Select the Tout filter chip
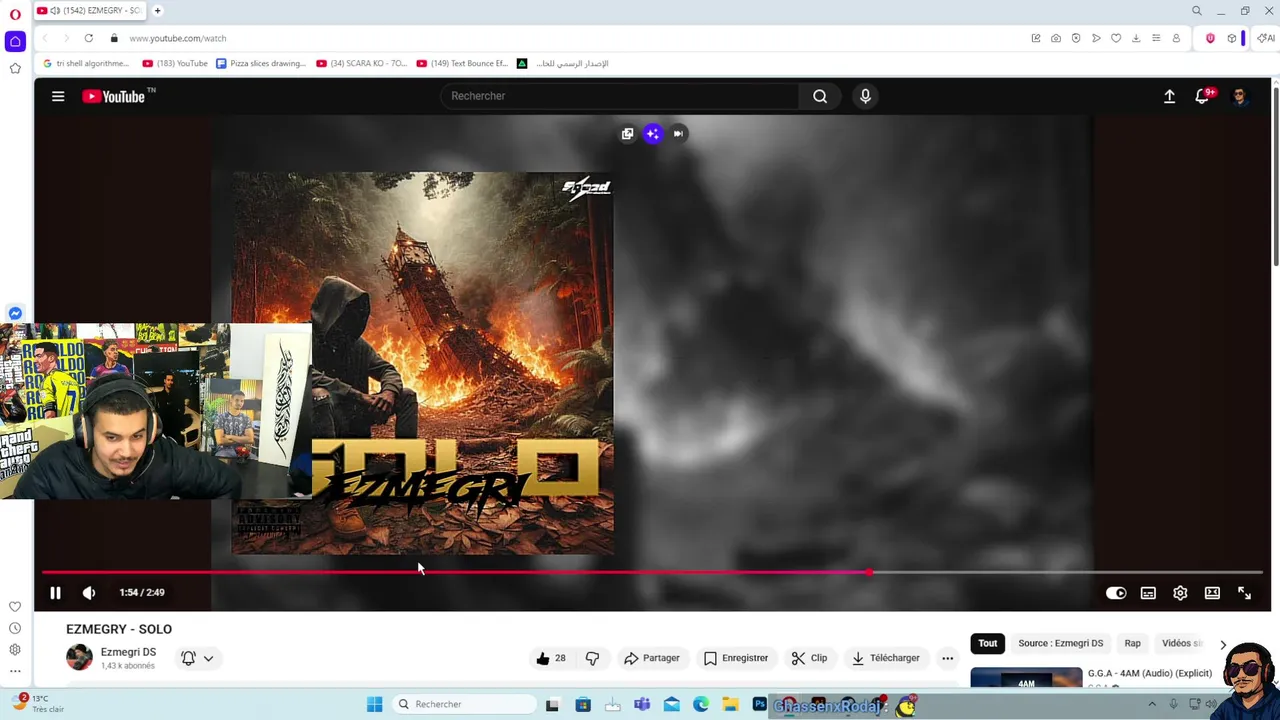The width and height of the screenshot is (1280, 720). point(987,643)
